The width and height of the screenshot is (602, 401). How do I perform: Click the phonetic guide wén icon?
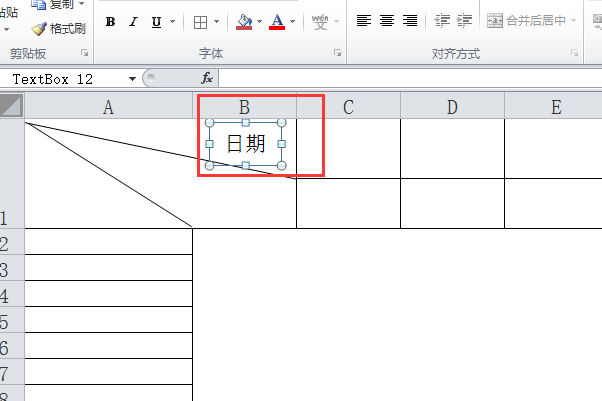(x=320, y=22)
